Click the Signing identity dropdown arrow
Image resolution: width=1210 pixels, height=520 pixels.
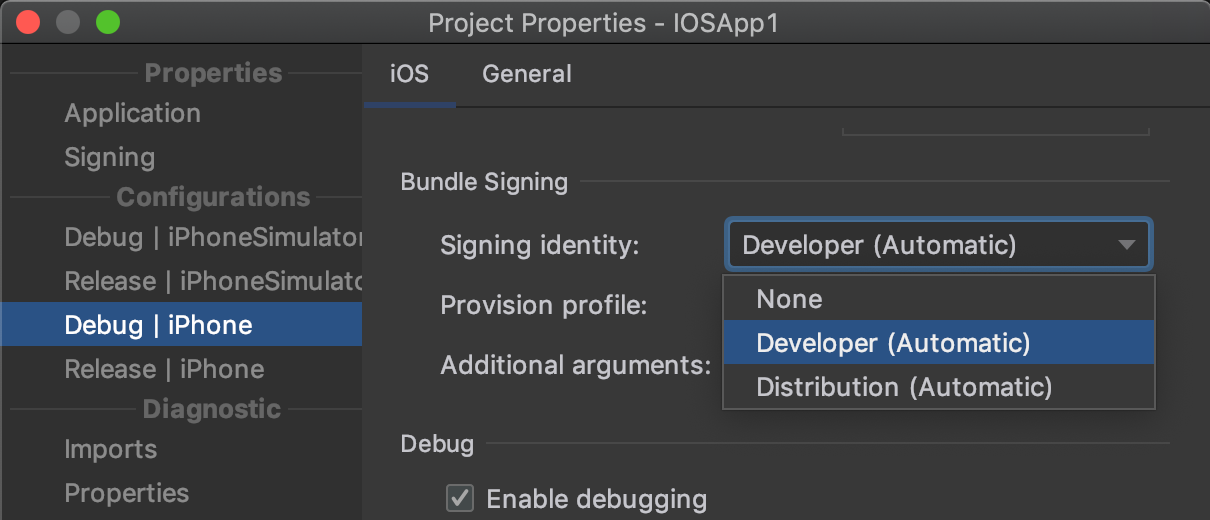tap(1127, 245)
